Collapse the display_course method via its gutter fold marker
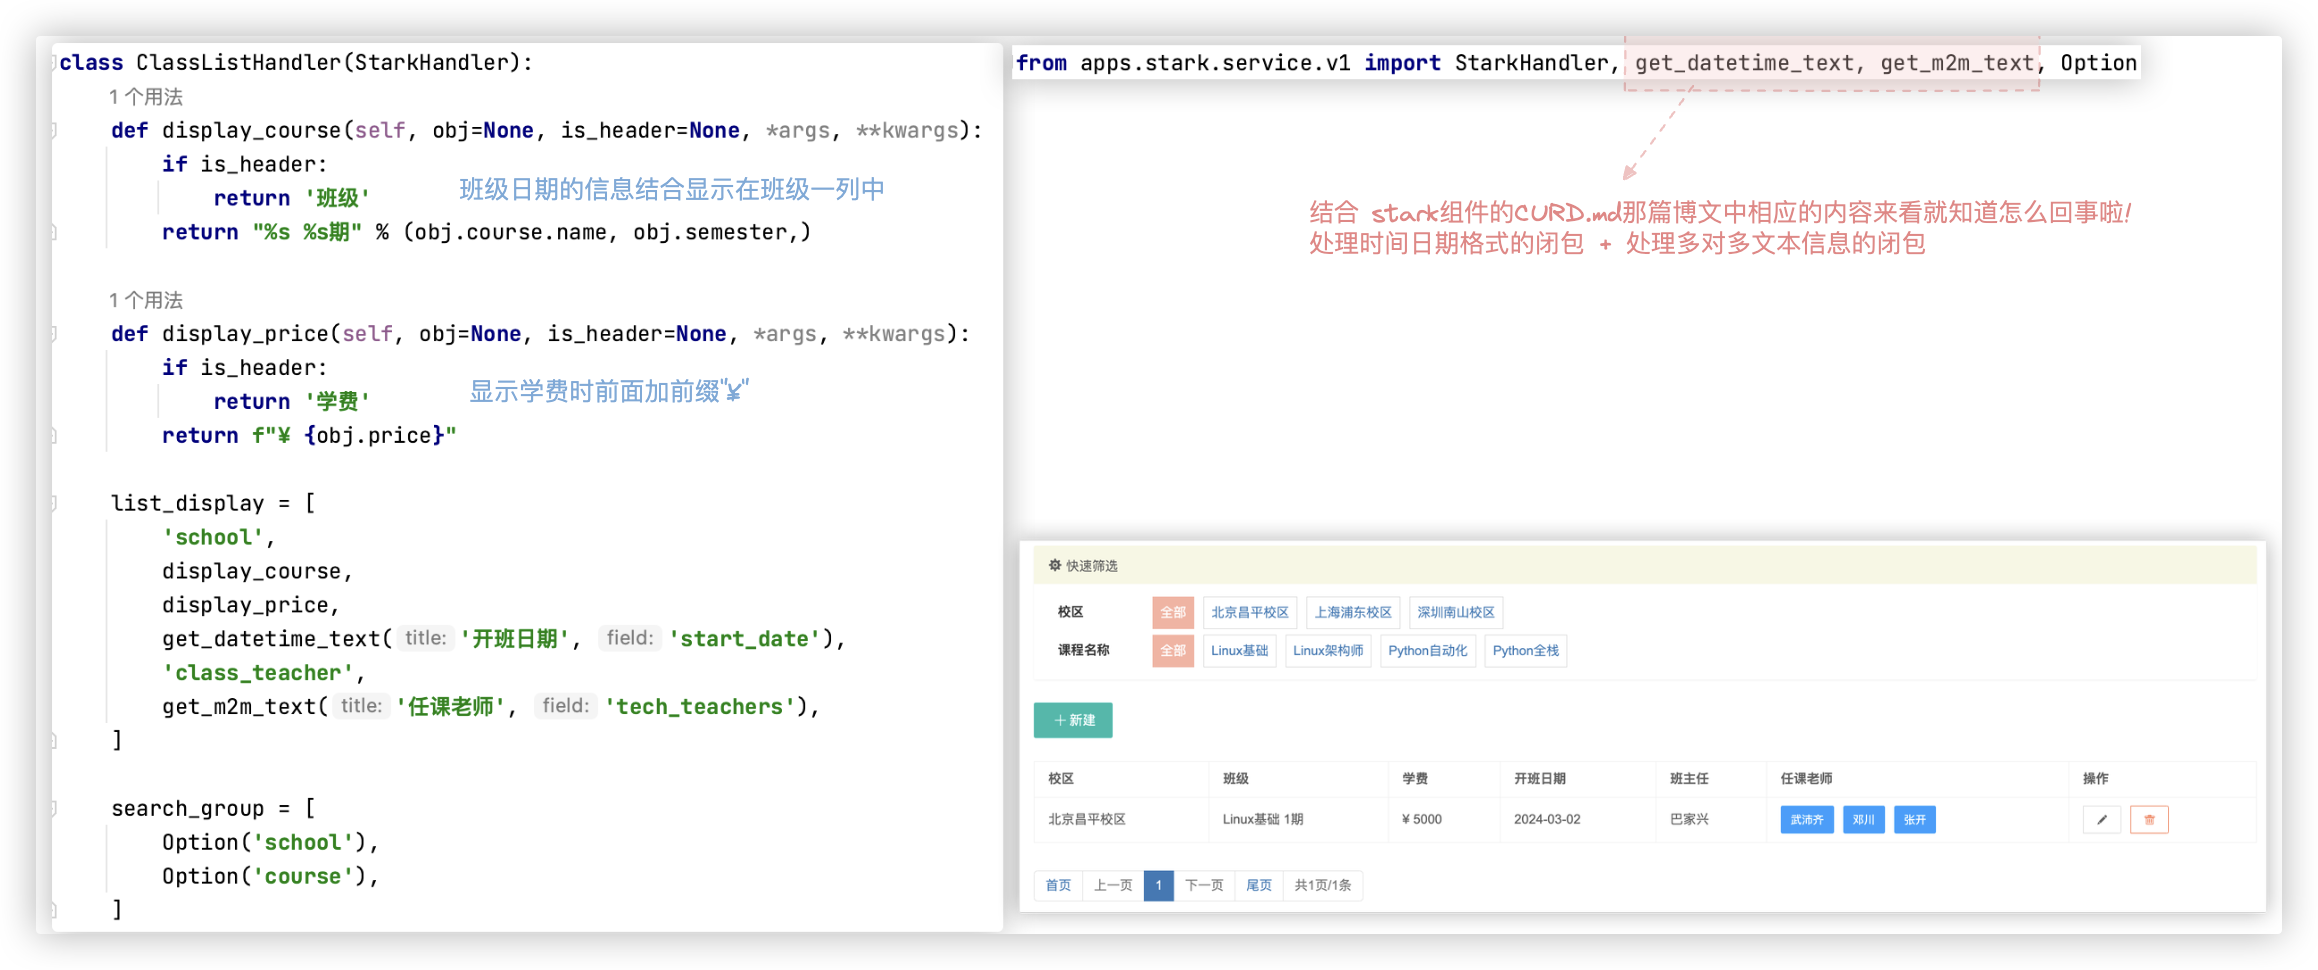The height and width of the screenshot is (970, 2318). coord(53,130)
